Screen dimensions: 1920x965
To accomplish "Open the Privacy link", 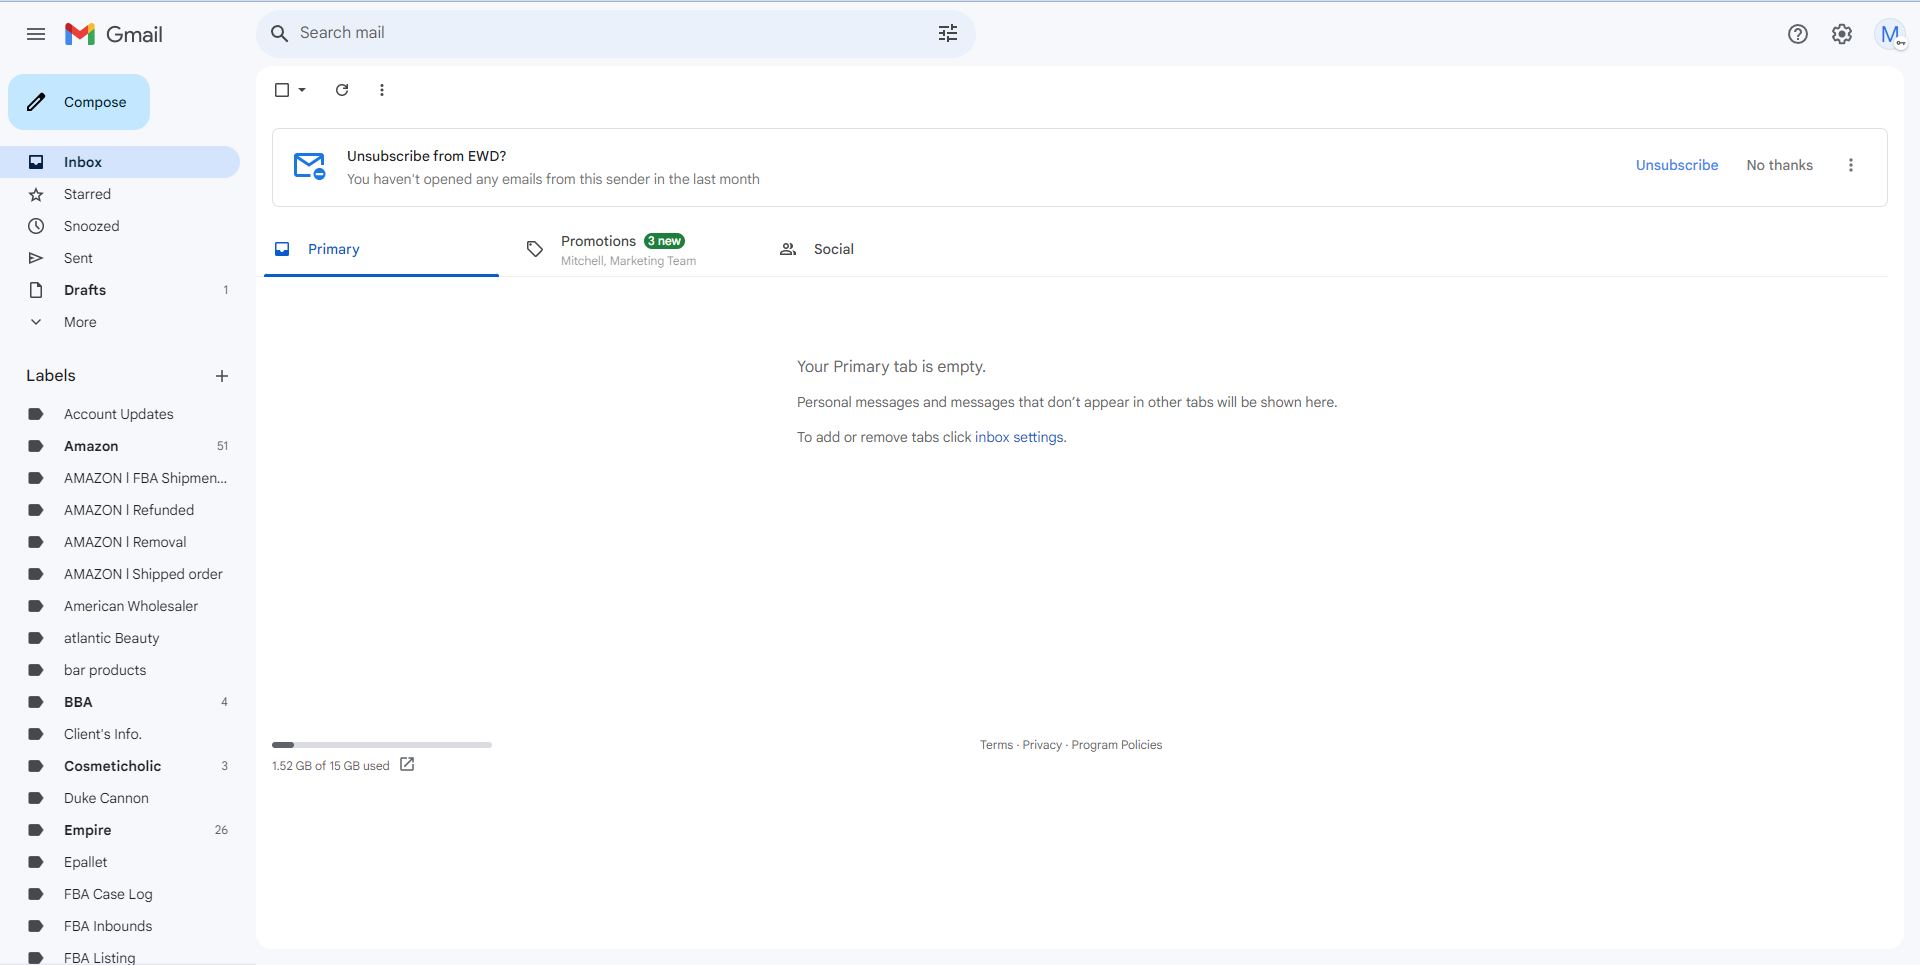I will [x=1042, y=745].
